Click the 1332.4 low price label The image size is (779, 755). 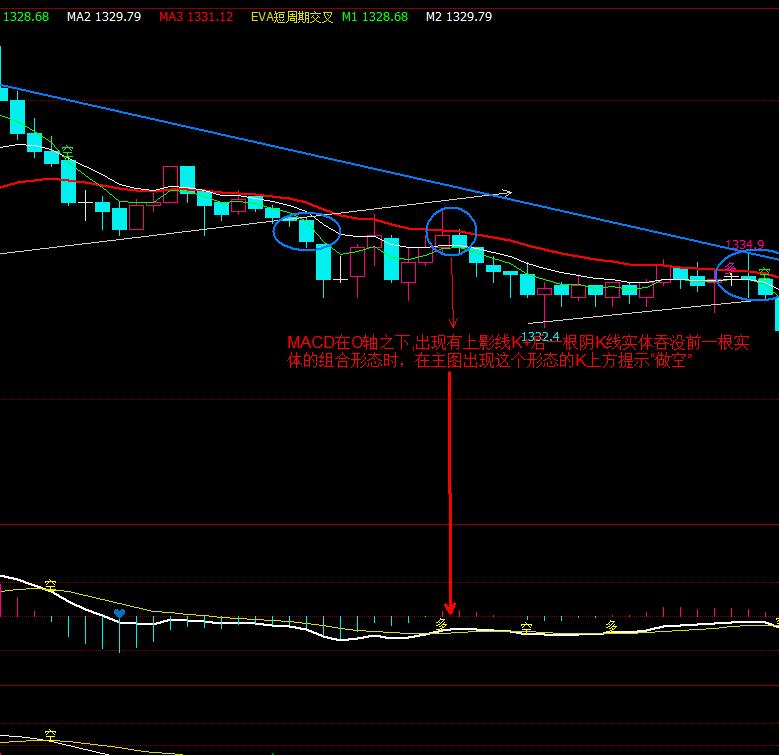pyautogui.click(x=541, y=336)
